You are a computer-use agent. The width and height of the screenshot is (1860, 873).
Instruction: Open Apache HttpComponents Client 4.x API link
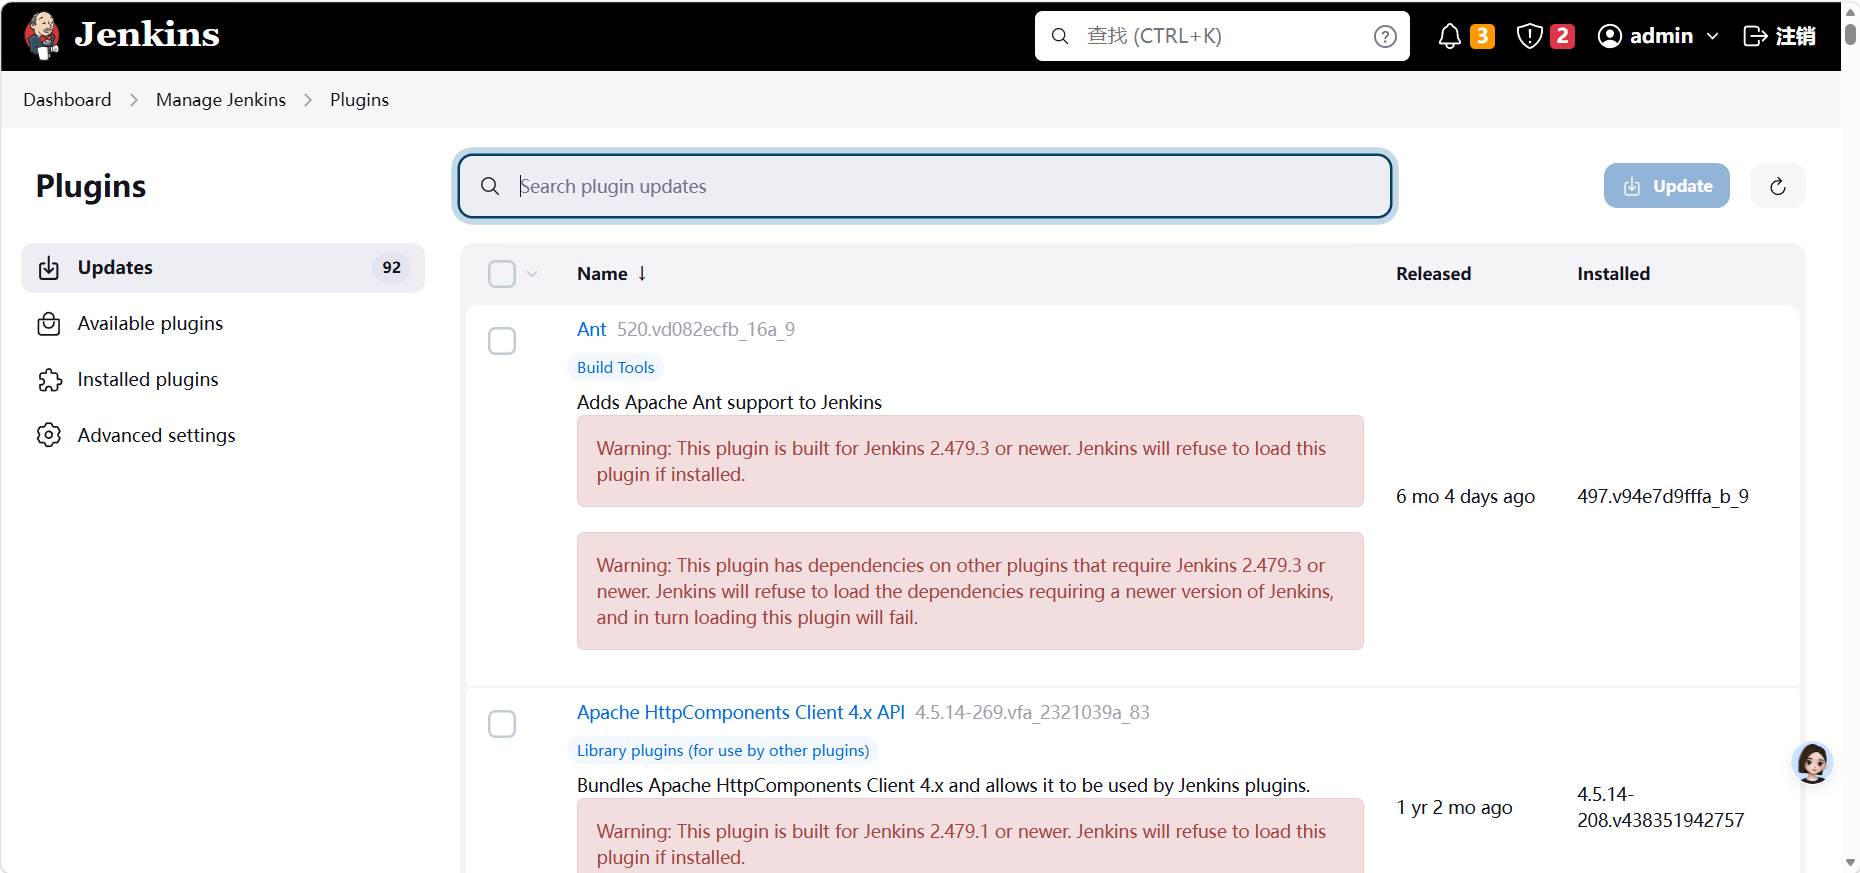[741, 712]
